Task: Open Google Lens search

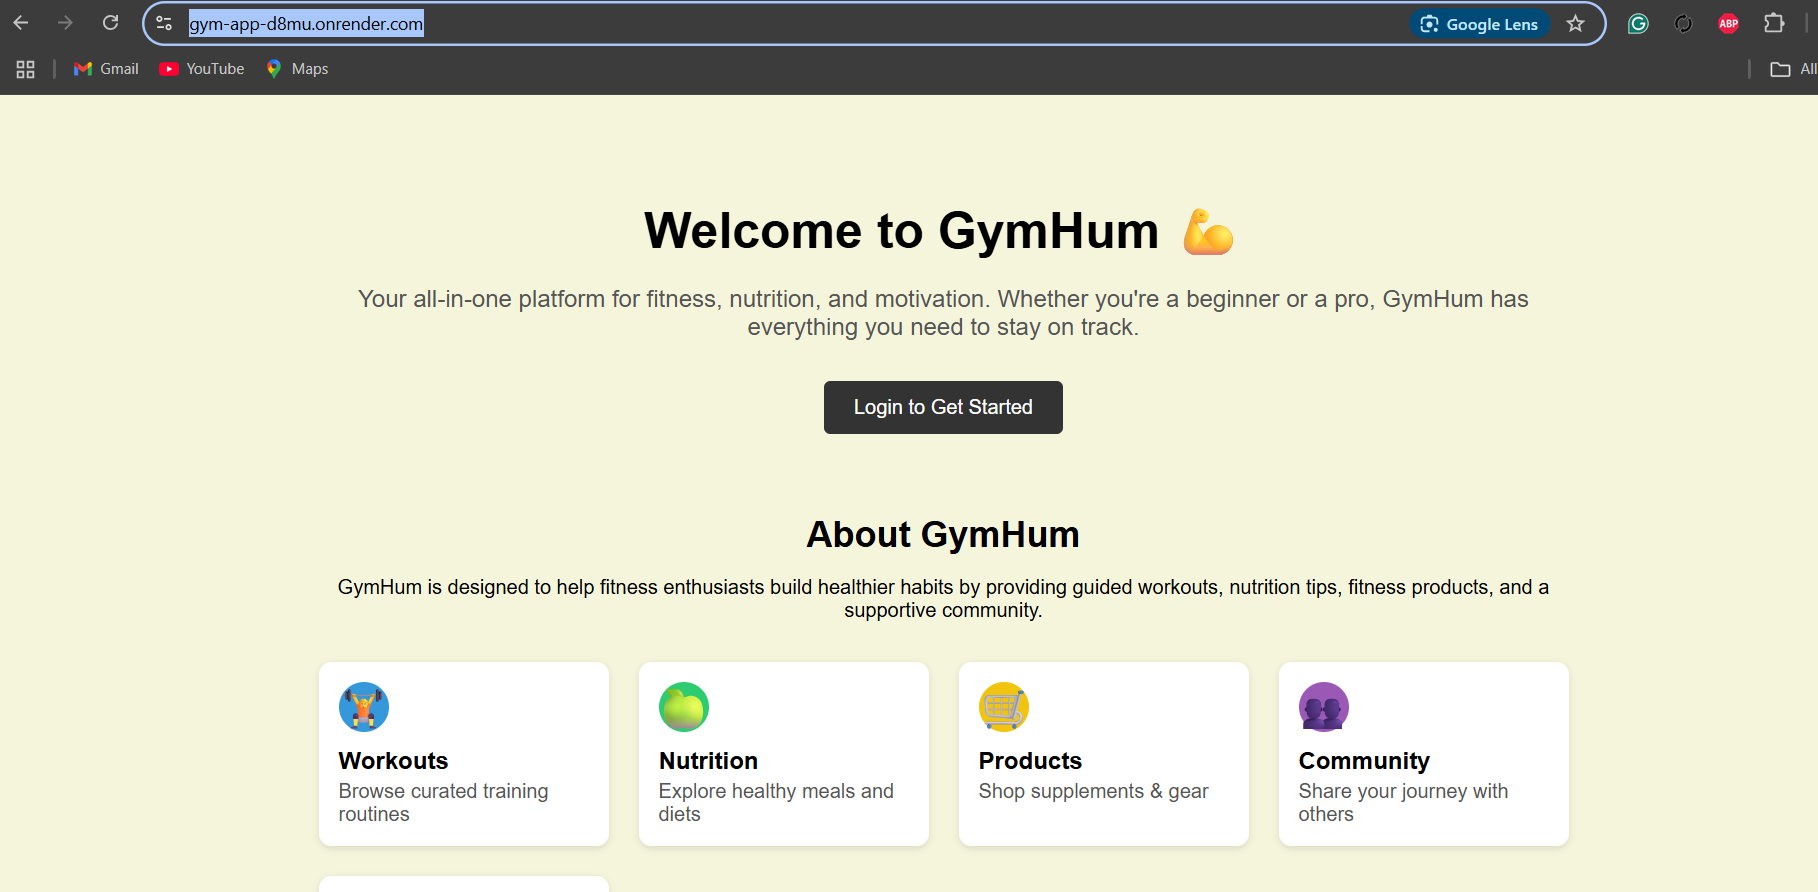Action: tap(1480, 24)
